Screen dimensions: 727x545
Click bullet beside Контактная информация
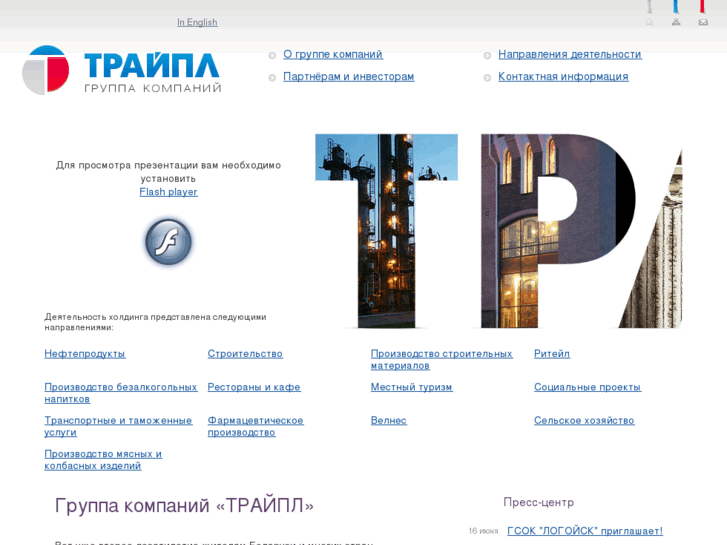pyautogui.click(x=487, y=78)
